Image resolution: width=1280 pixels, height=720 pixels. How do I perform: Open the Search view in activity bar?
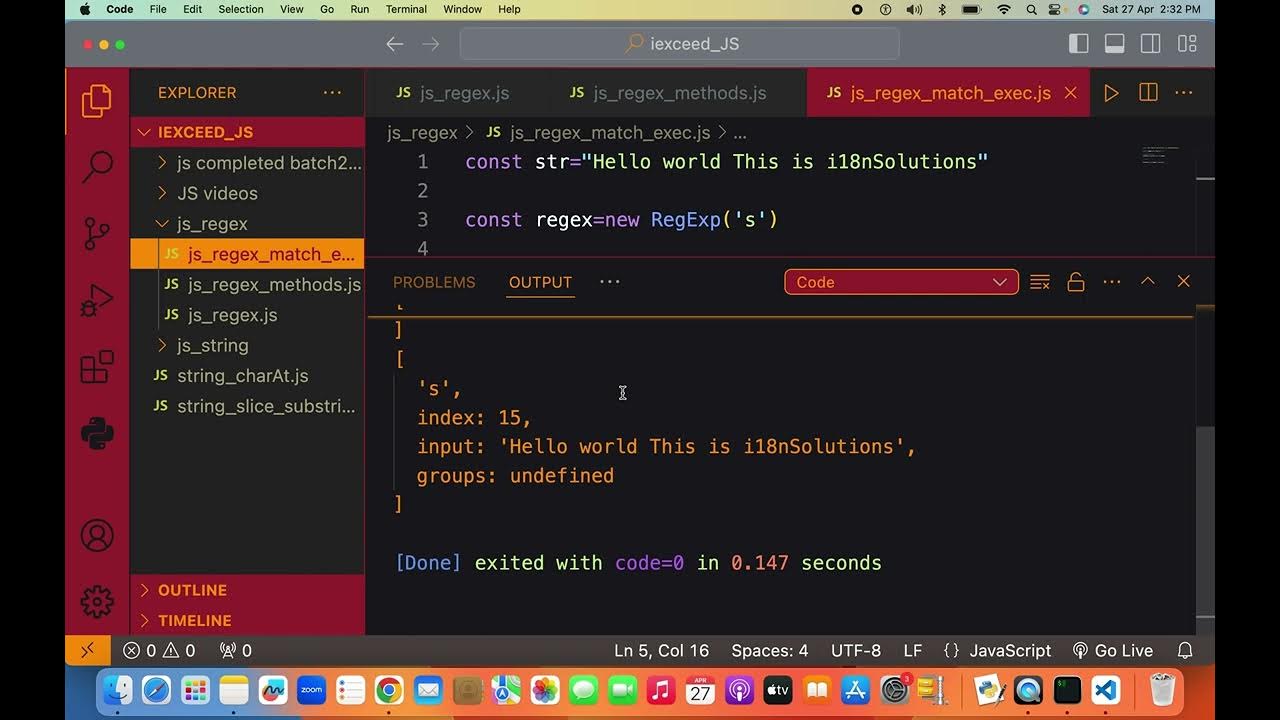(97, 167)
